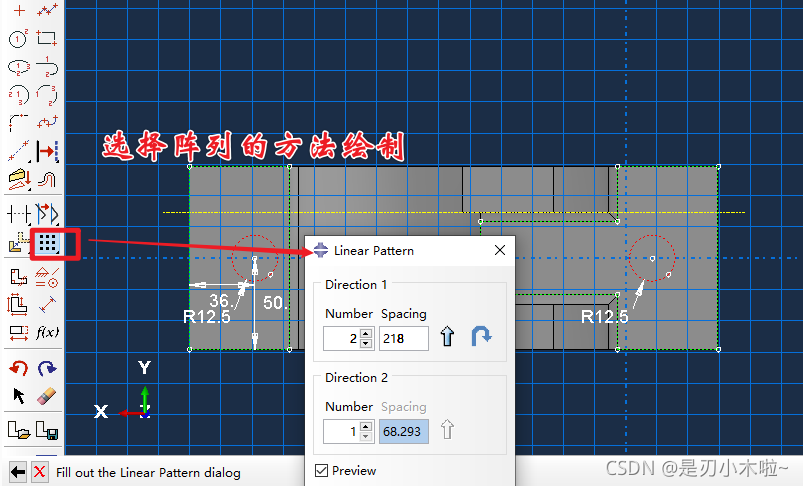The width and height of the screenshot is (803, 486).
Task: Cancel procedure with red X button
Action: [x=39, y=472]
